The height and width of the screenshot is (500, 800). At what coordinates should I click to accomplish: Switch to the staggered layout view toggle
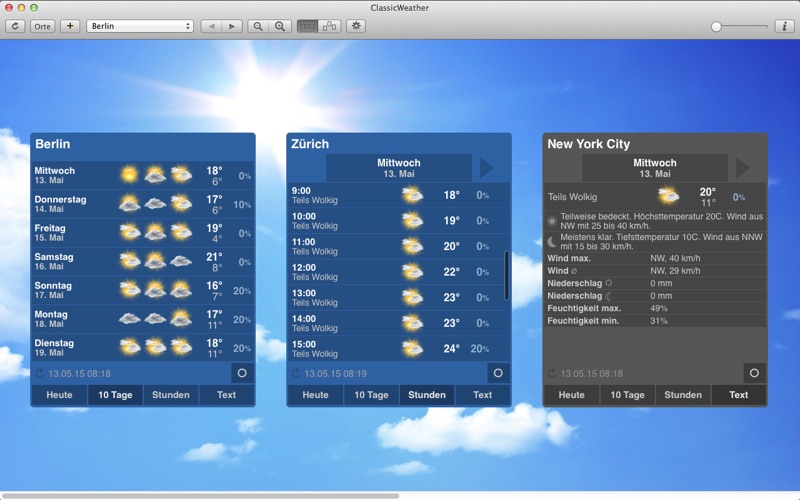click(330, 26)
